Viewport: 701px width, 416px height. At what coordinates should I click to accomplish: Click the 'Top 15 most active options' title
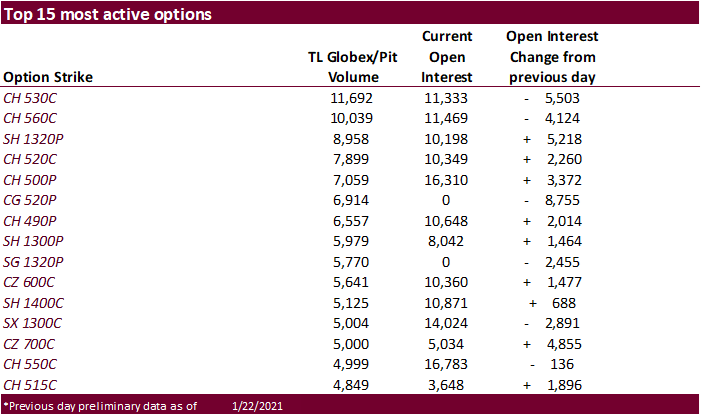pyautogui.click(x=107, y=14)
